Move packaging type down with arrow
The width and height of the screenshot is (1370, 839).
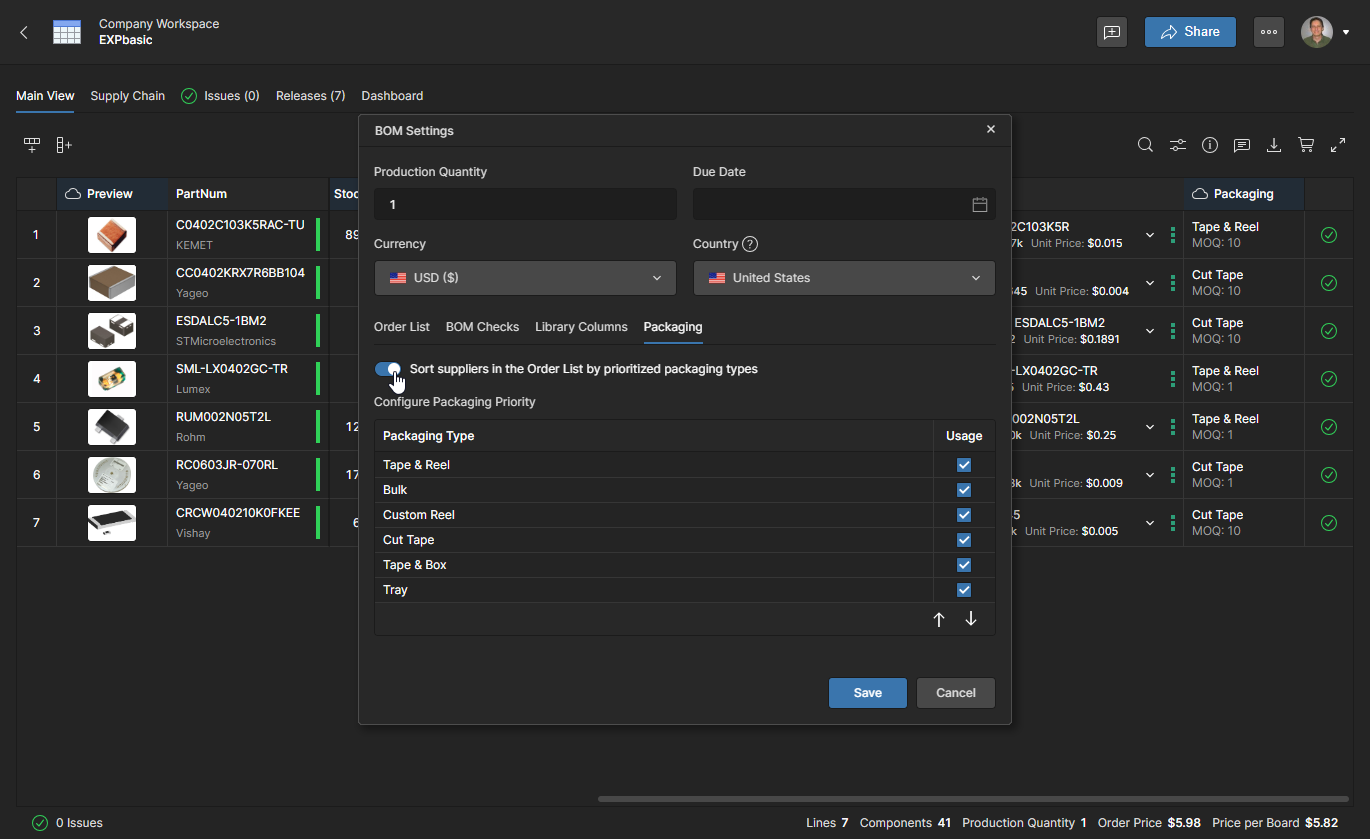click(970, 619)
